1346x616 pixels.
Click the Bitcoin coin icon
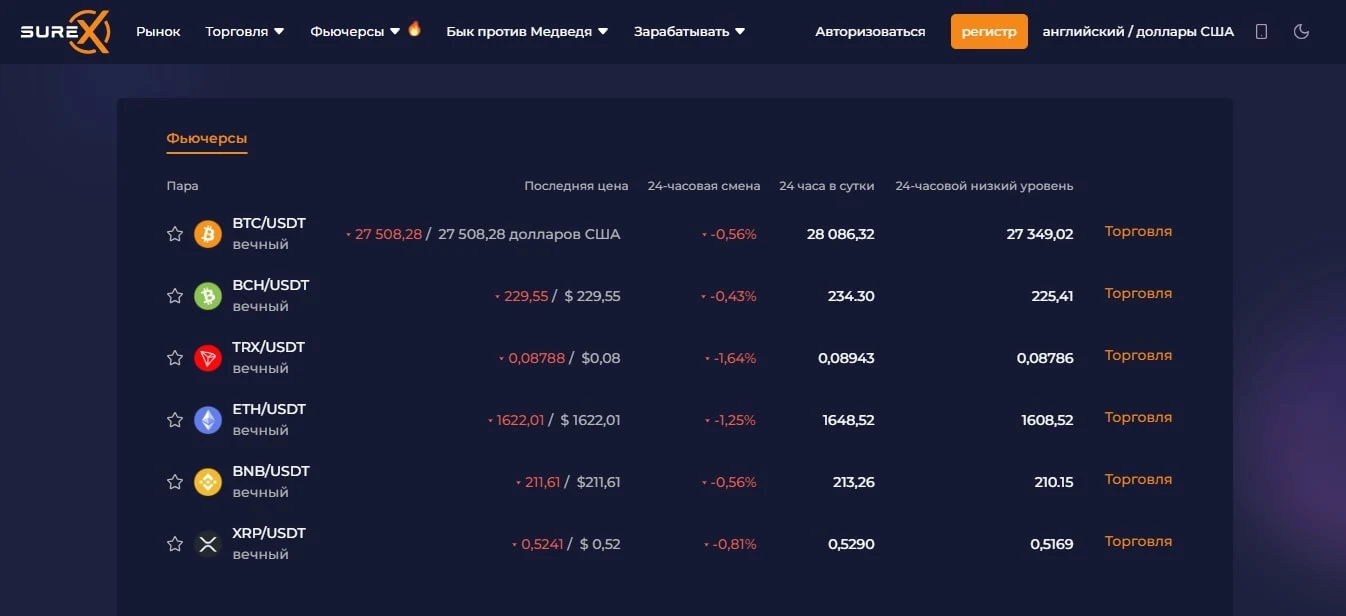tap(208, 234)
